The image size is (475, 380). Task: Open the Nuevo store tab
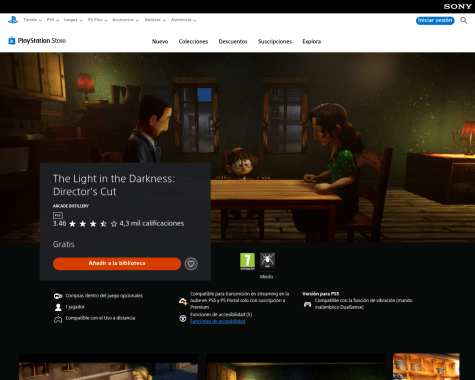[x=160, y=42]
